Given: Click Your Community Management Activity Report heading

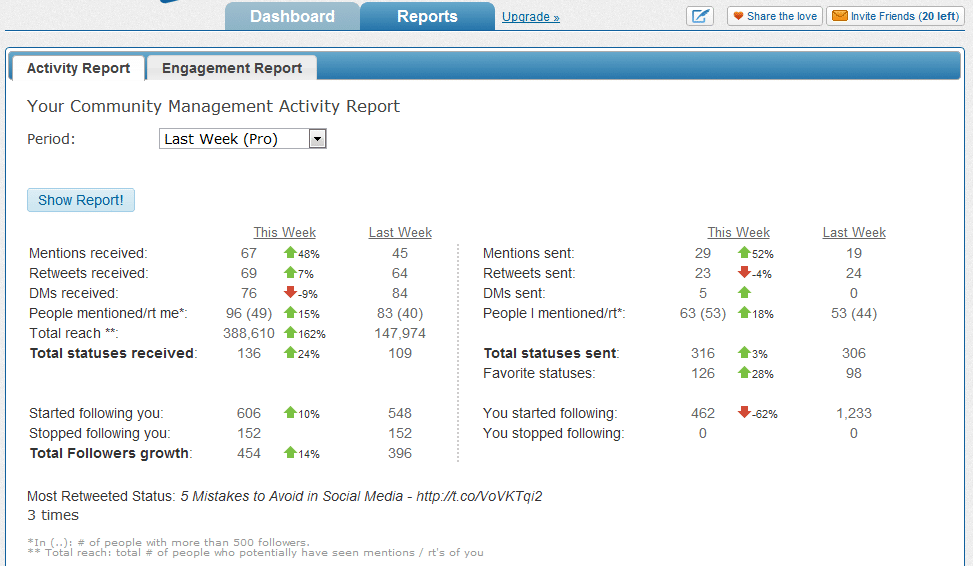Looking at the screenshot, I should pyautogui.click(x=213, y=106).
